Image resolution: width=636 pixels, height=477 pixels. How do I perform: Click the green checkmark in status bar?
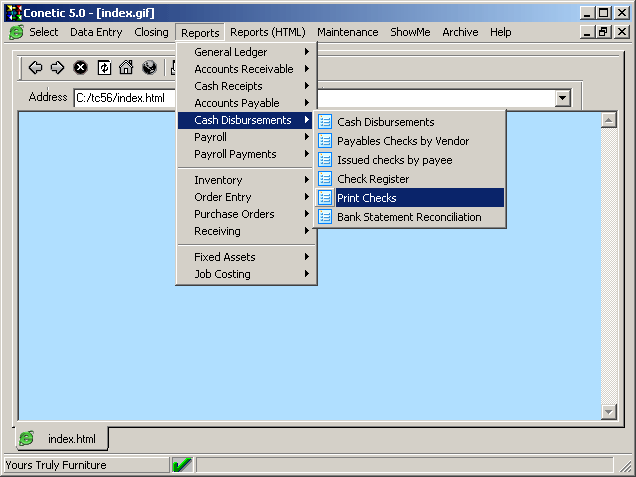click(x=182, y=465)
